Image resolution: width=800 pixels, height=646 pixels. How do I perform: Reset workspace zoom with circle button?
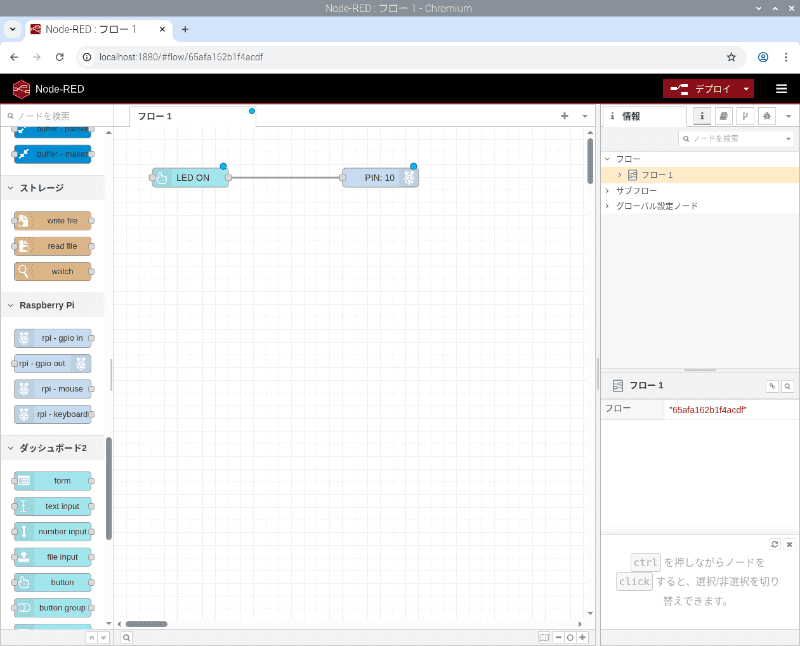[x=570, y=637]
